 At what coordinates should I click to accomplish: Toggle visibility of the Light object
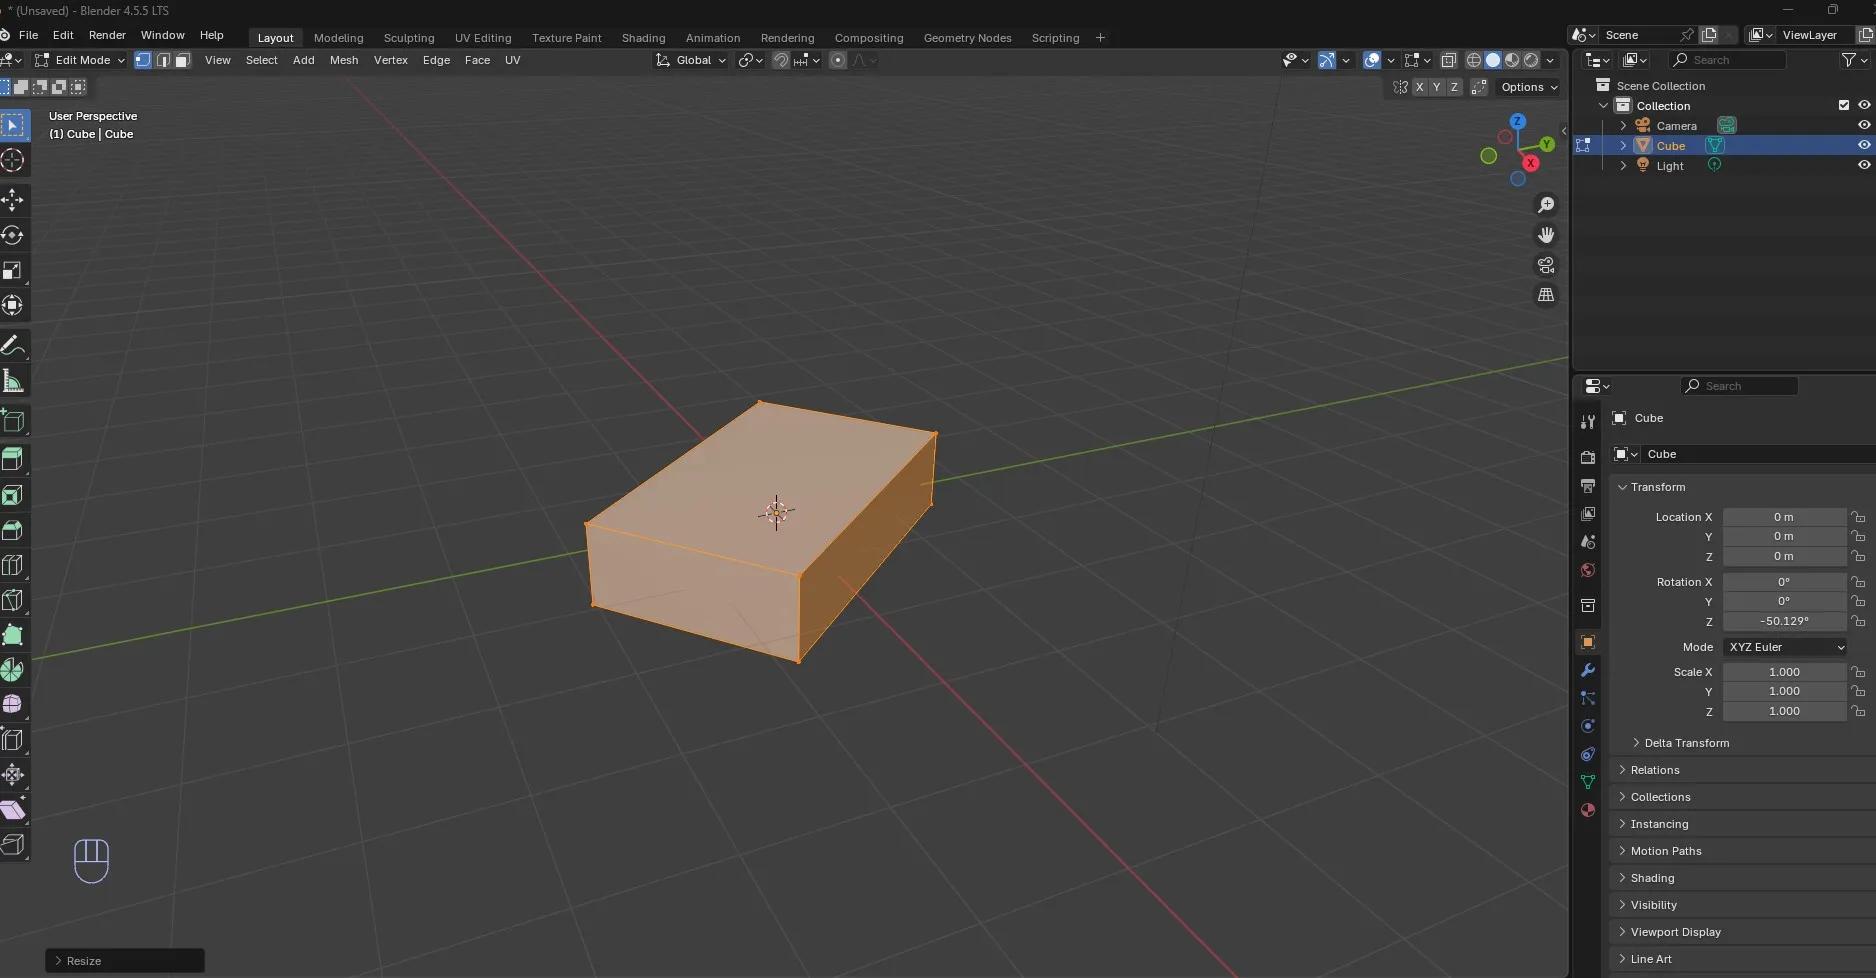click(1864, 165)
